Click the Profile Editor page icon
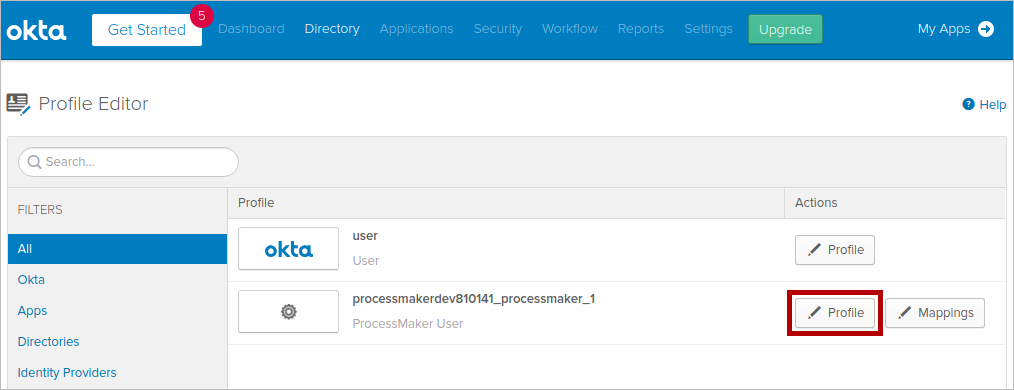The image size is (1014, 390). tap(19, 104)
